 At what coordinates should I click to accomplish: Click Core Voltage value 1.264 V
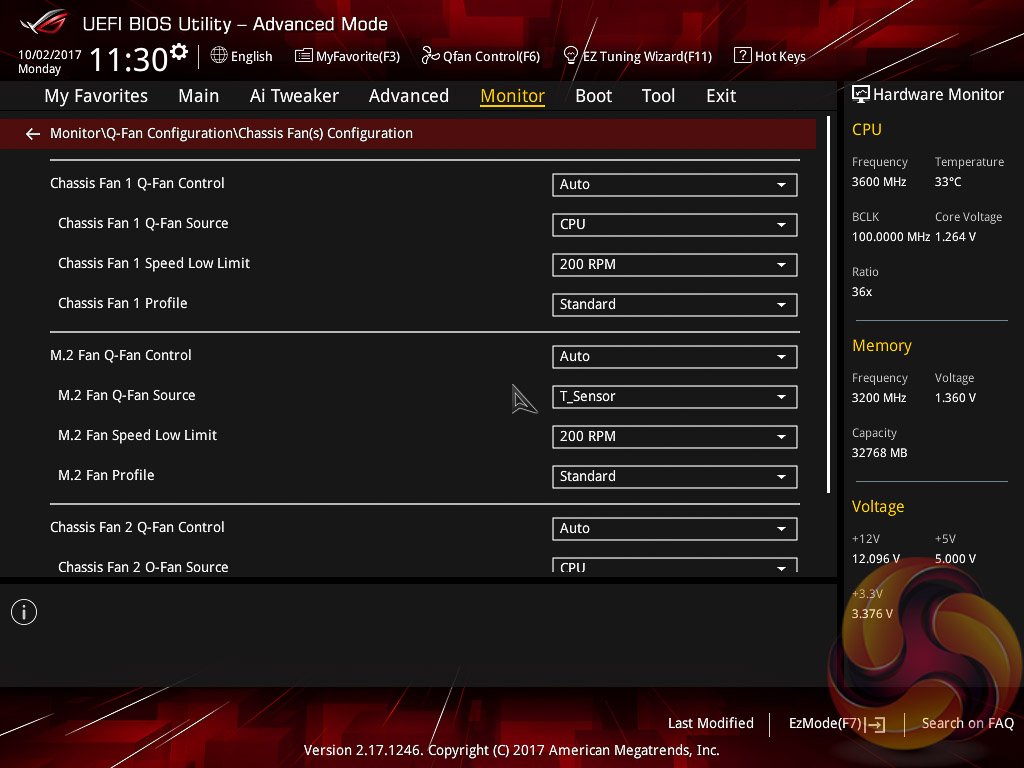955,237
